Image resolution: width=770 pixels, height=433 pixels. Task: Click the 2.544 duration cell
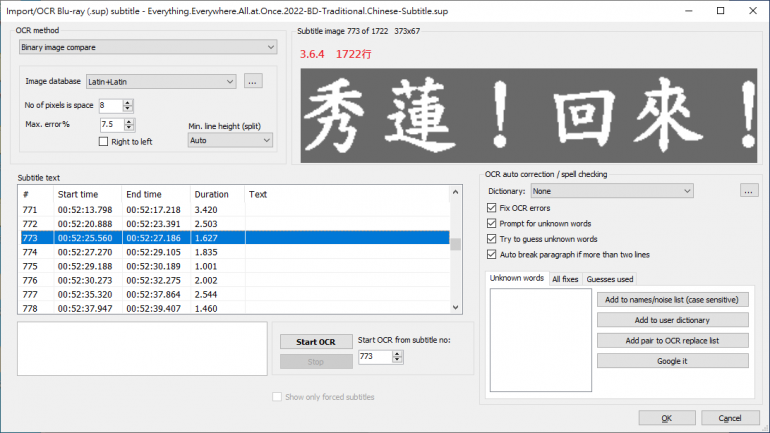pyautogui.click(x=206, y=295)
